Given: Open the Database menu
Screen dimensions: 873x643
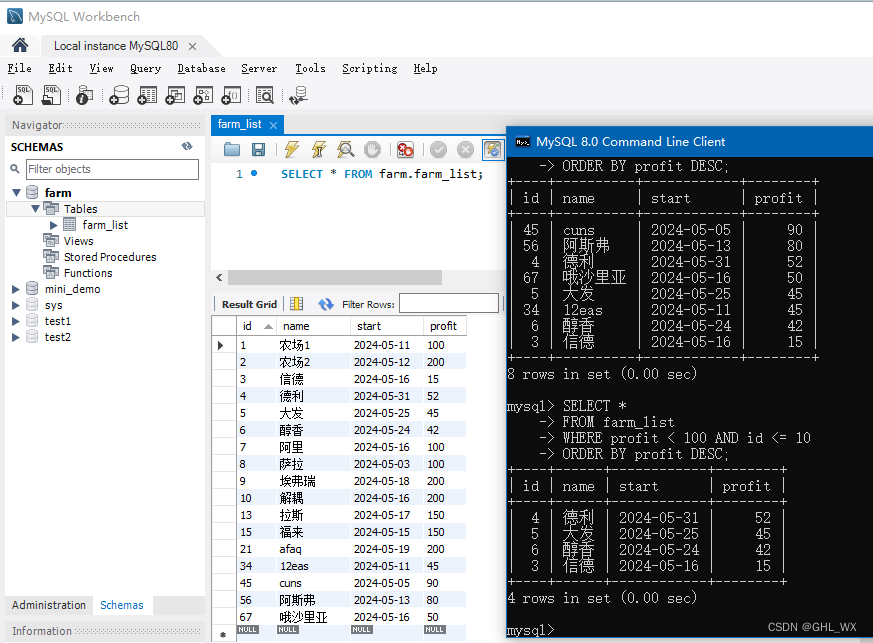Looking at the screenshot, I should click(202, 68).
